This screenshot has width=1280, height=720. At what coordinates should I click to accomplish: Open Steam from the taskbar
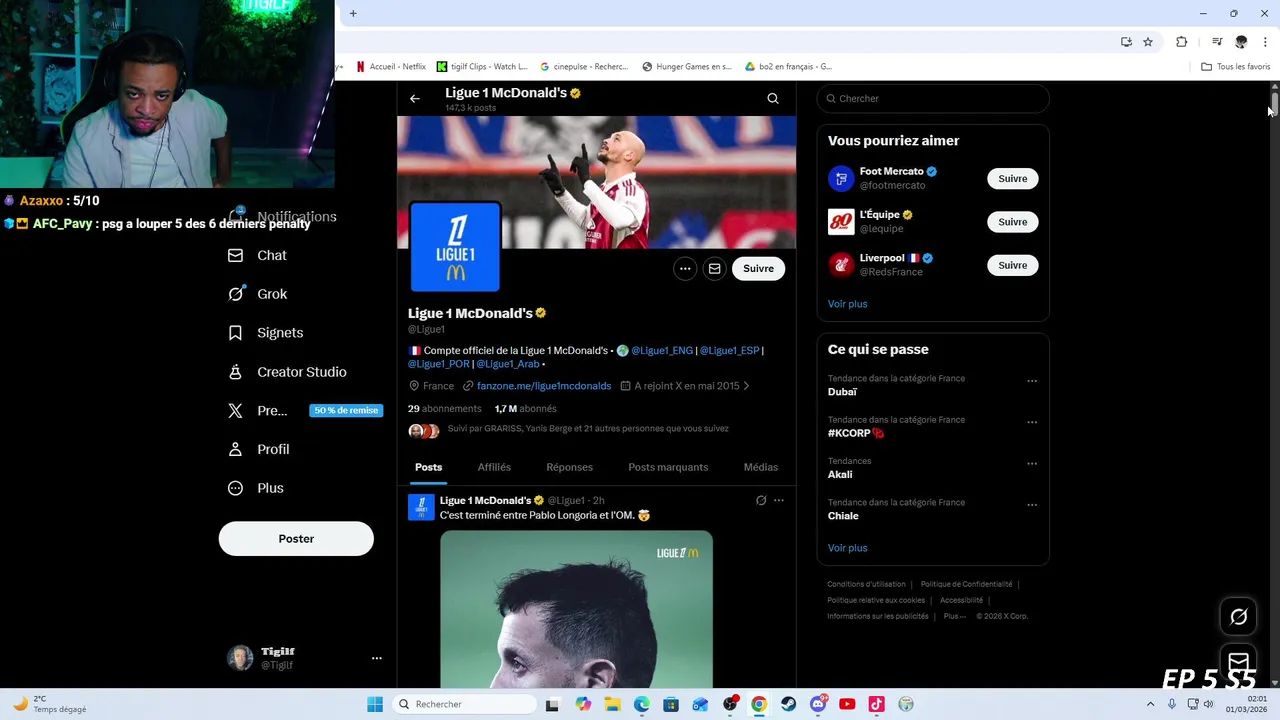[788, 704]
